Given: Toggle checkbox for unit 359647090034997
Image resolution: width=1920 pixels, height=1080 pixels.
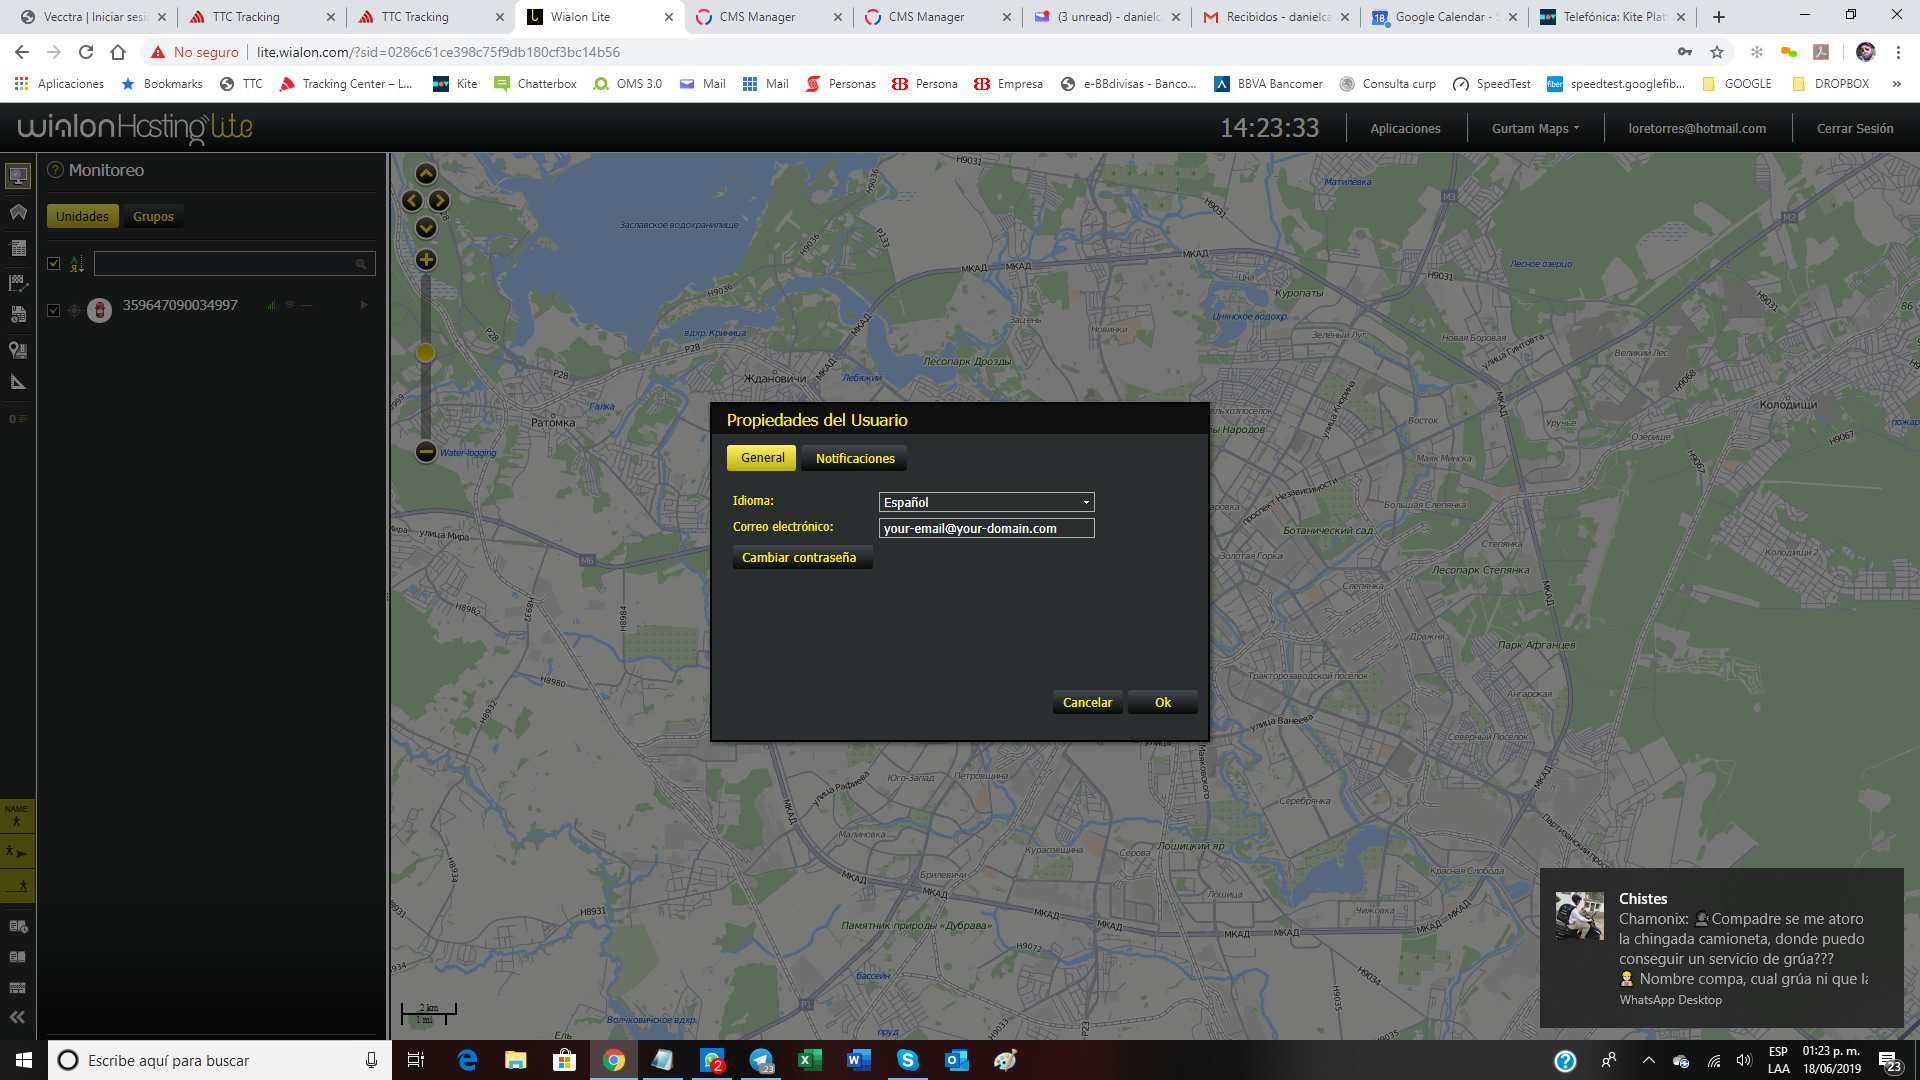Looking at the screenshot, I should point(54,310).
